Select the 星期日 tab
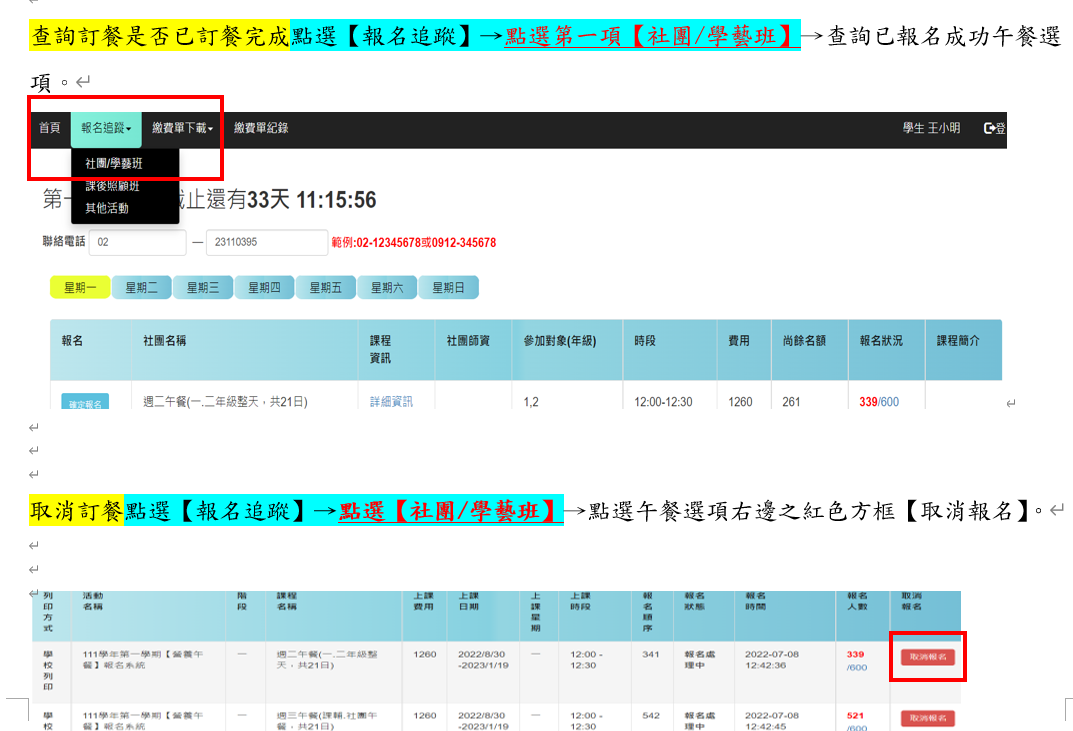The image size is (1073, 731). pyautogui.click(x=448, y=288)
